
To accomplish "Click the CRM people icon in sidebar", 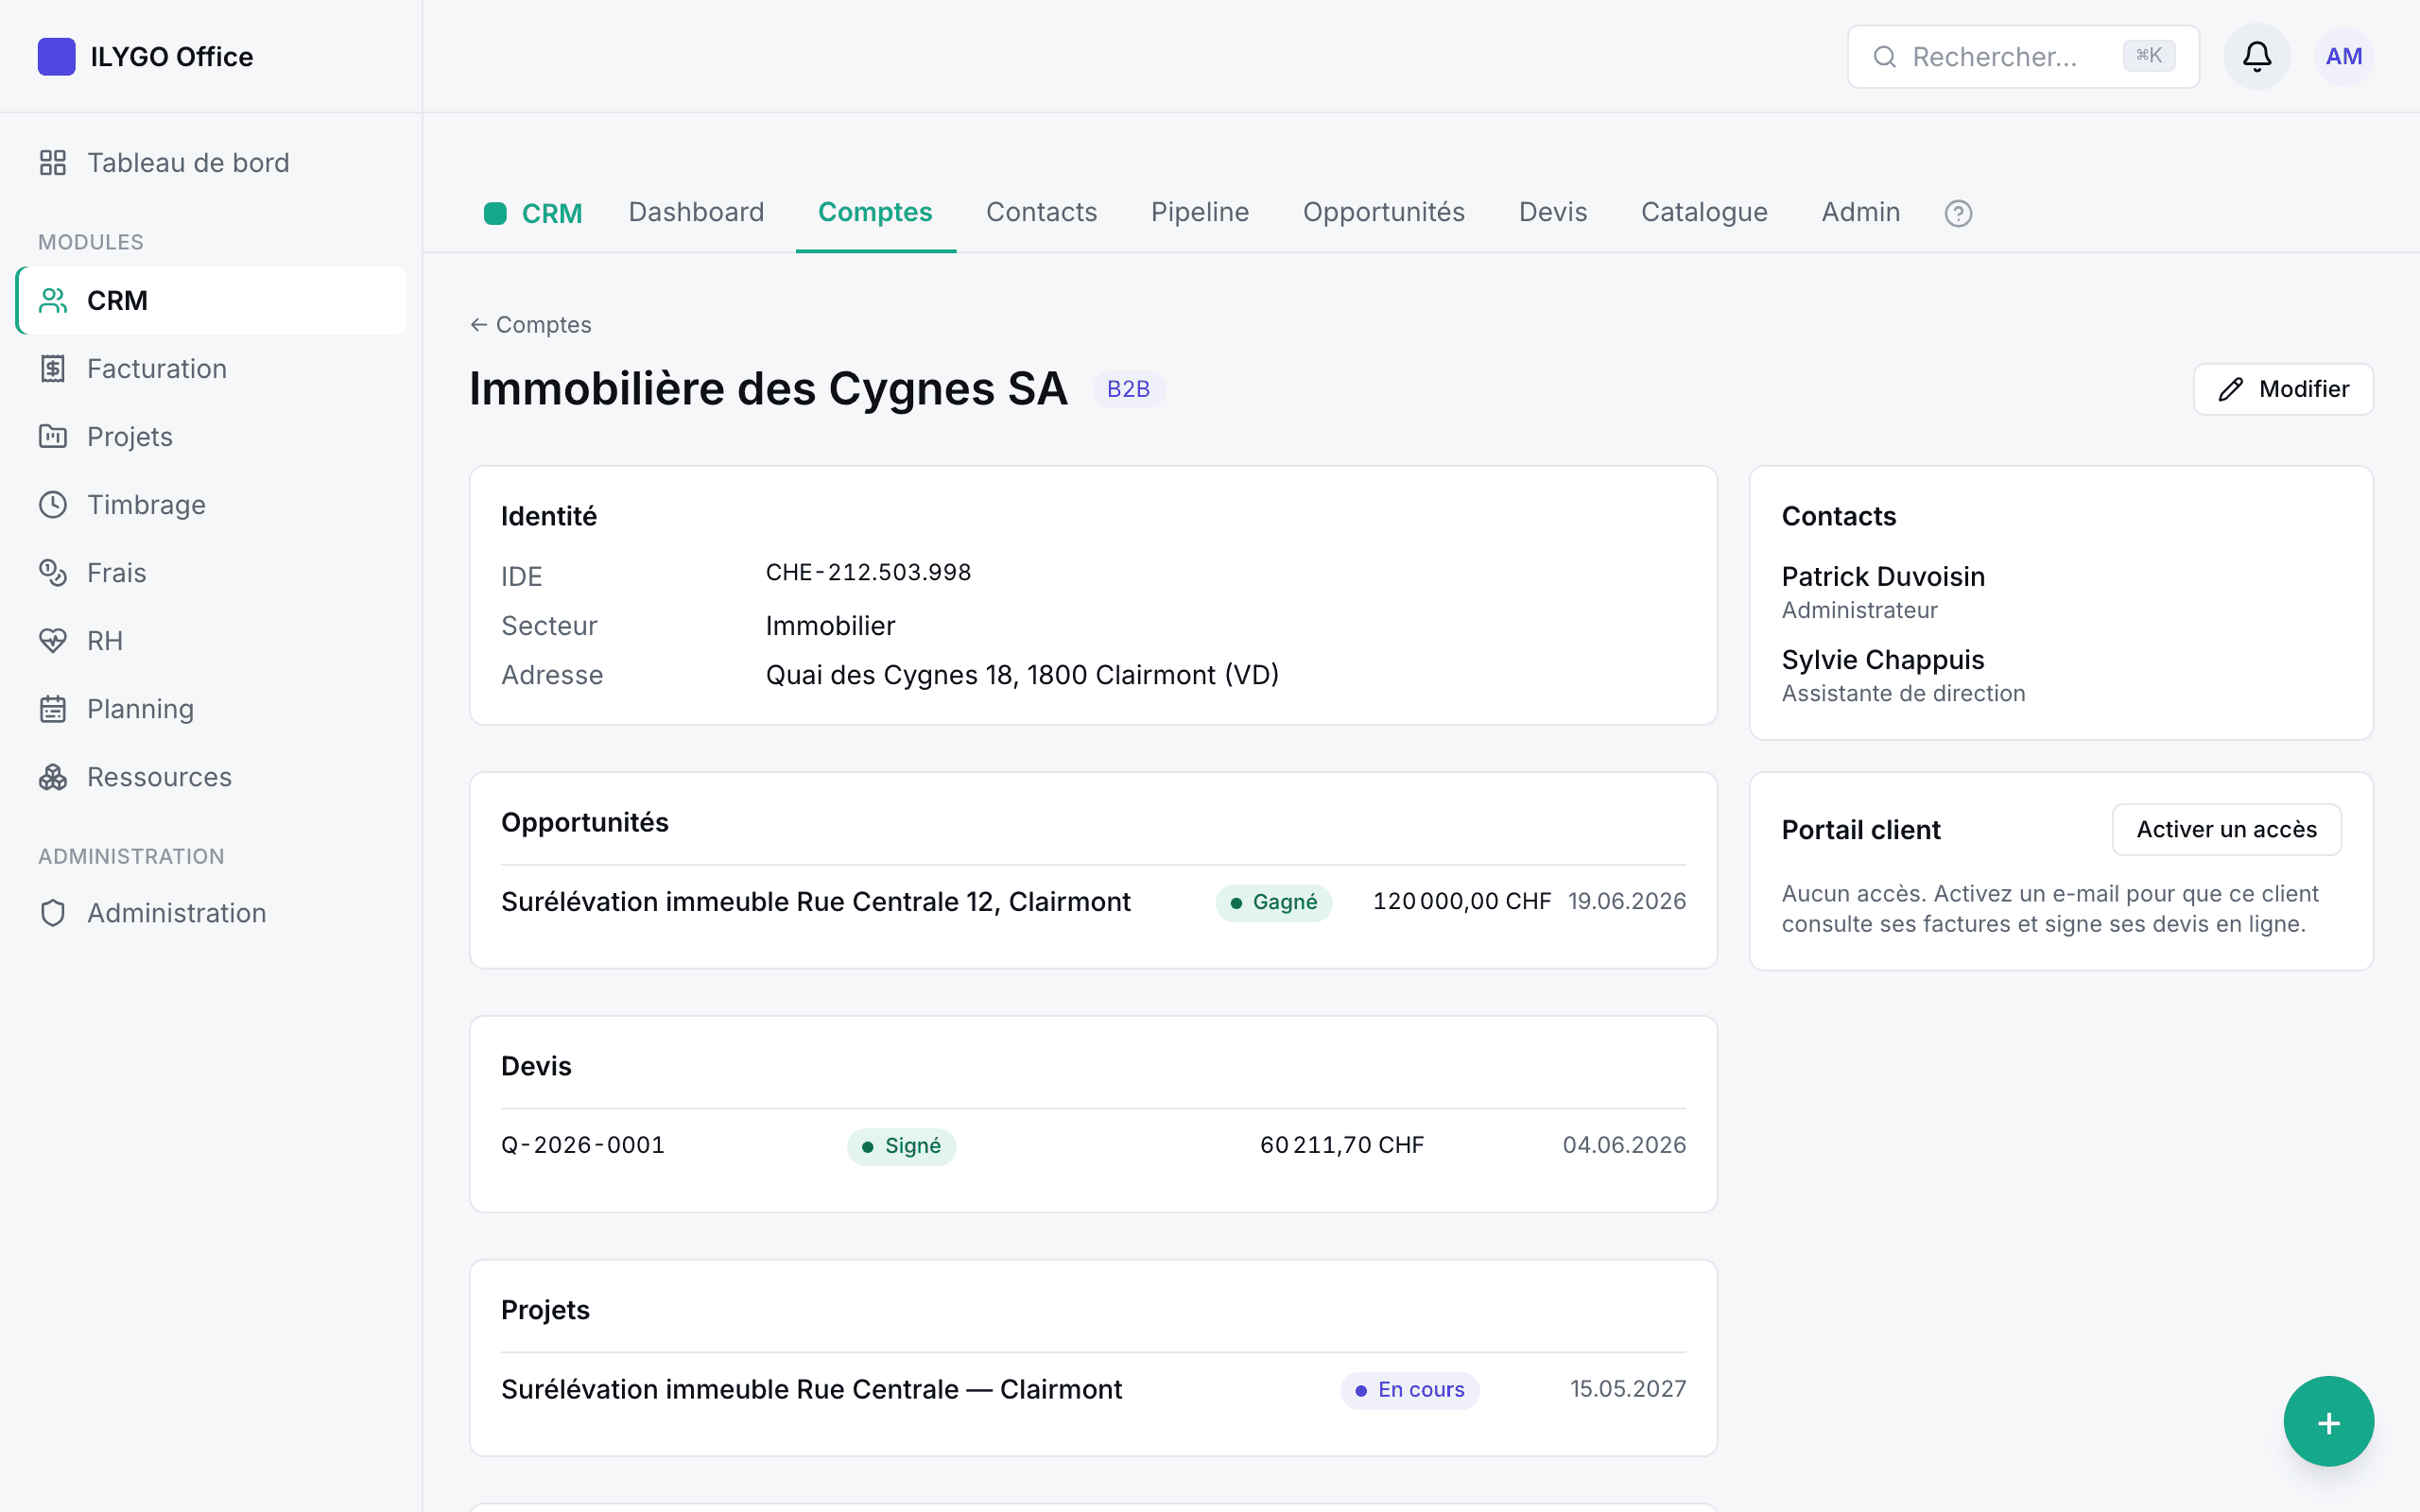I will [53, 301].
